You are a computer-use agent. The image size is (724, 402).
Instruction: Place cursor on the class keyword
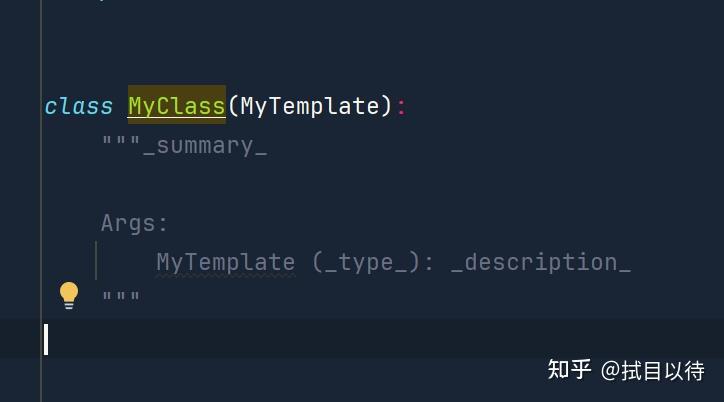pyautogui.click(x=78, y=106)
